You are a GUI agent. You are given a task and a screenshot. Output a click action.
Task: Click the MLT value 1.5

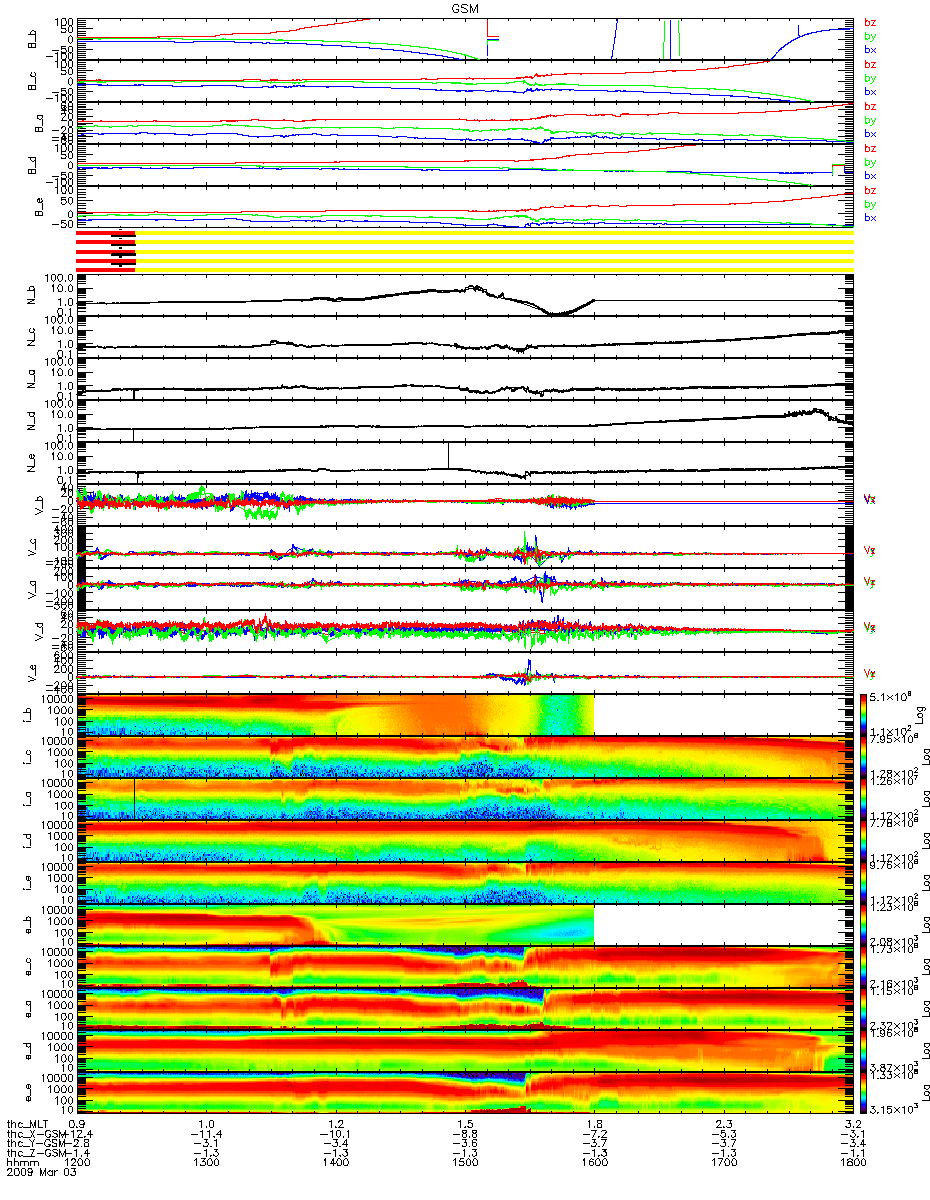pos(468,1126)
